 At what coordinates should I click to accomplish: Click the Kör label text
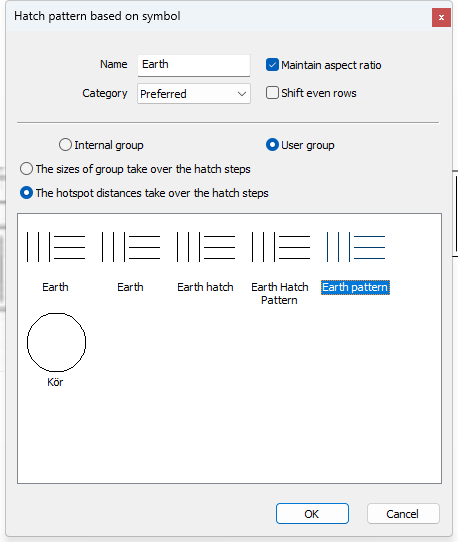point(55,382)
